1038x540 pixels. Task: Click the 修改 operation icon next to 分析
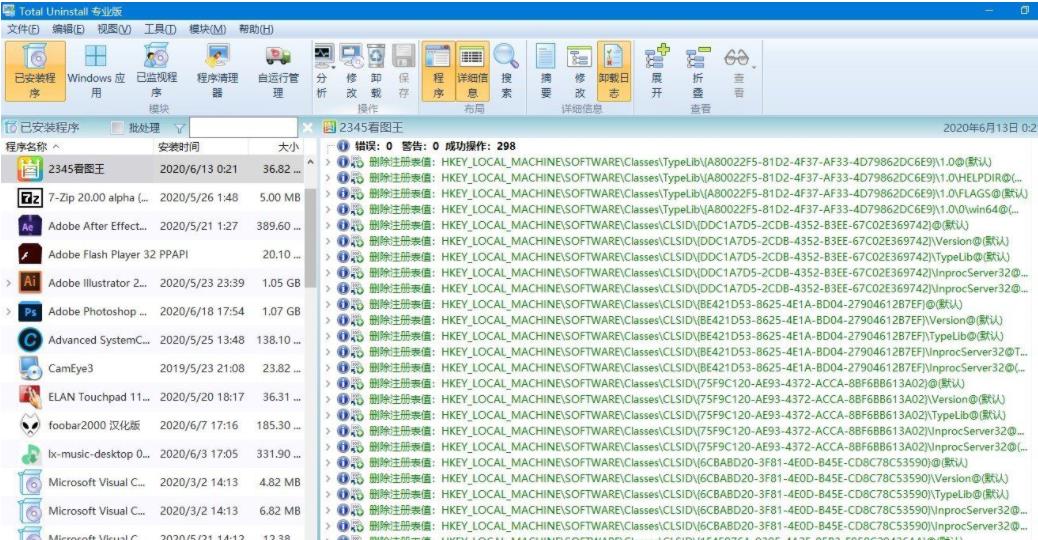click(351, 71)
